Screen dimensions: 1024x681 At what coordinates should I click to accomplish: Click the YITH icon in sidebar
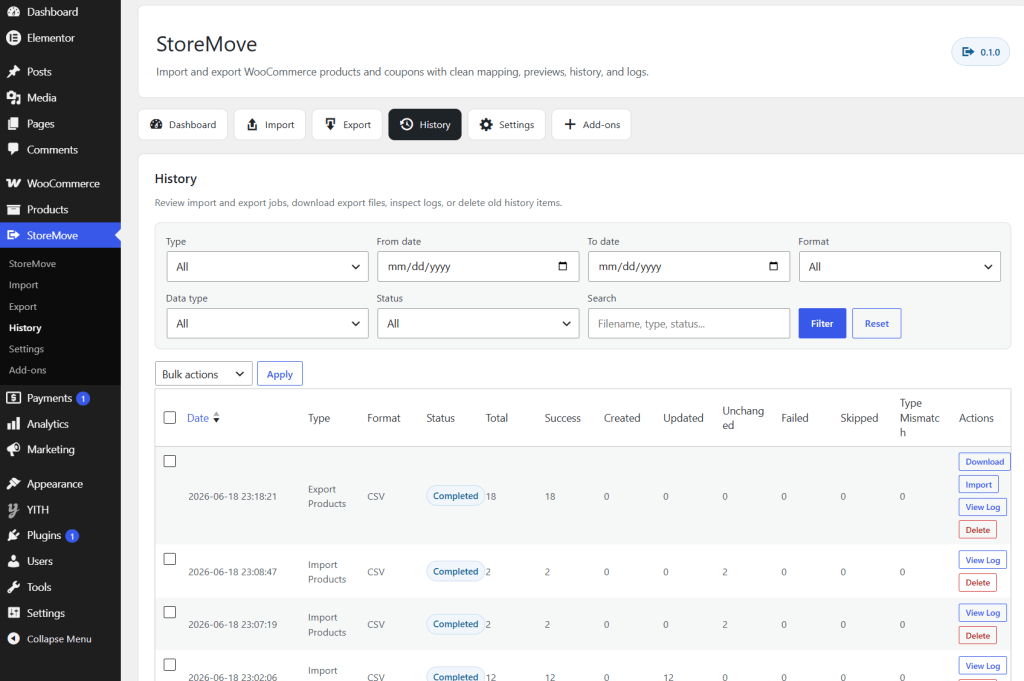[x=13, y=510]
